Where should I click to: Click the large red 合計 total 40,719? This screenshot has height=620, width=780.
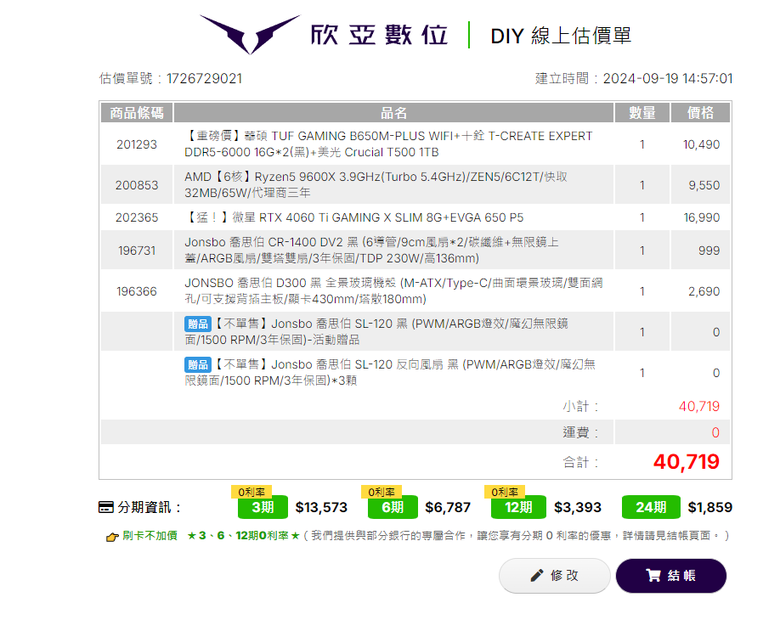click(686, 462)
